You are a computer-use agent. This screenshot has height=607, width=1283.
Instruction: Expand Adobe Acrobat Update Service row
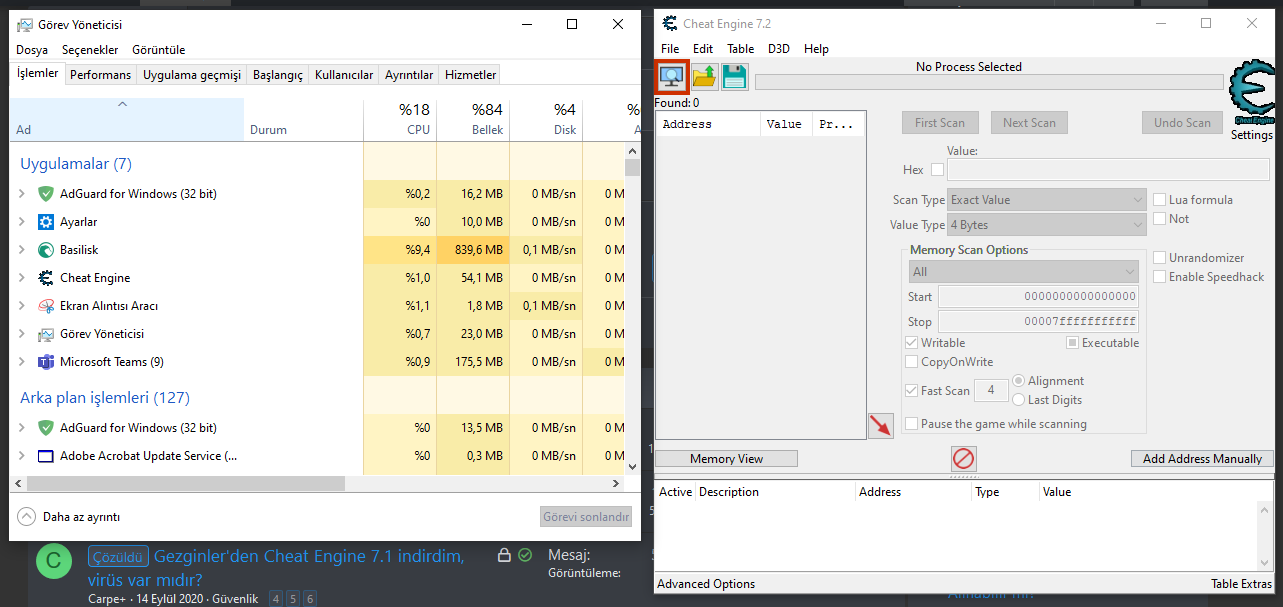(x=22, y=456)
